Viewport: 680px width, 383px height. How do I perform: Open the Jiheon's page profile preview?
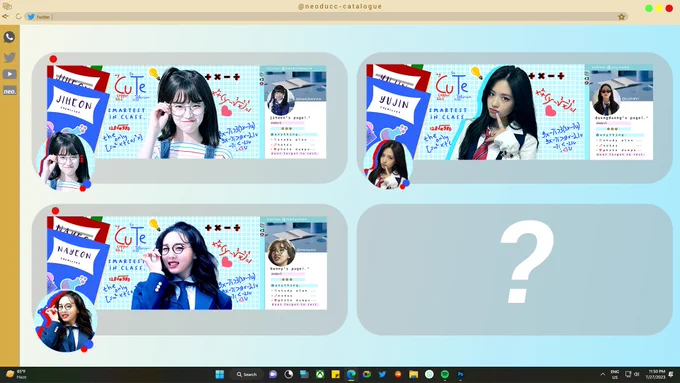click(x=293, y=112)
